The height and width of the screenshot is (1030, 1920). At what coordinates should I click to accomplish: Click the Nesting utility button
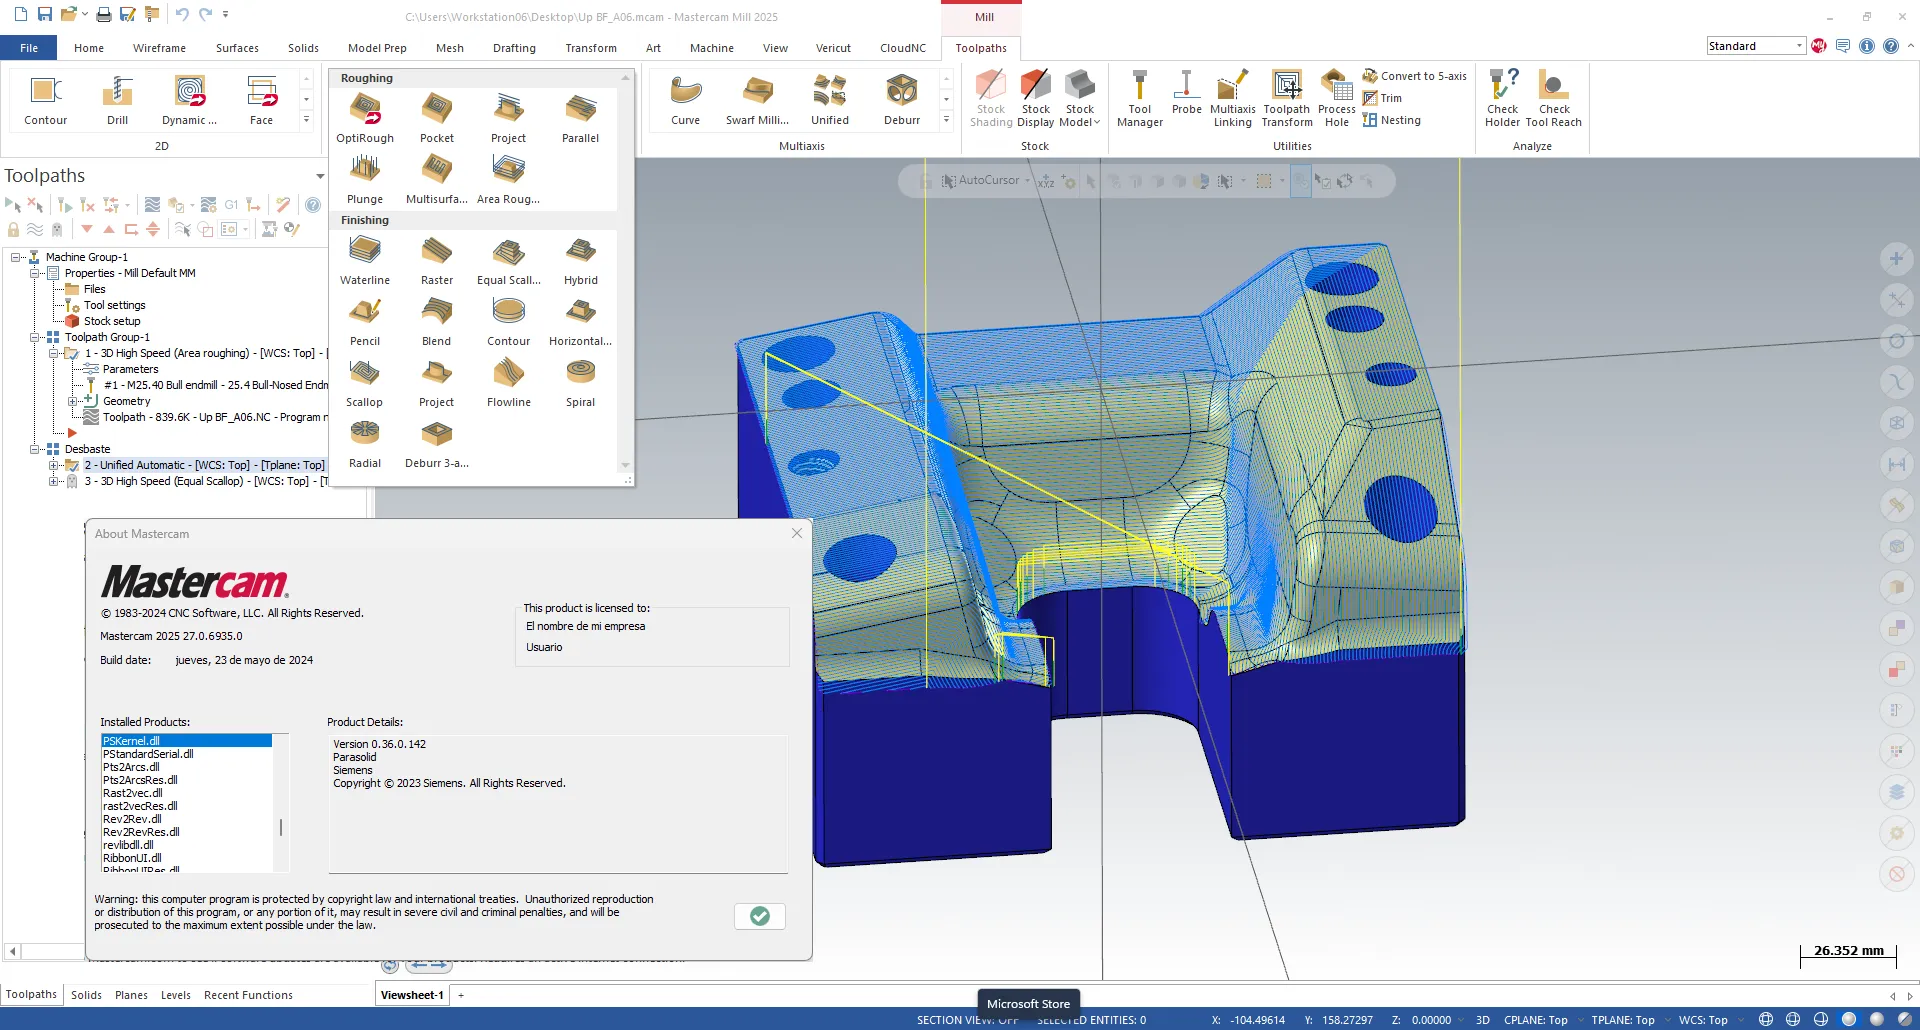[1392, 120]
